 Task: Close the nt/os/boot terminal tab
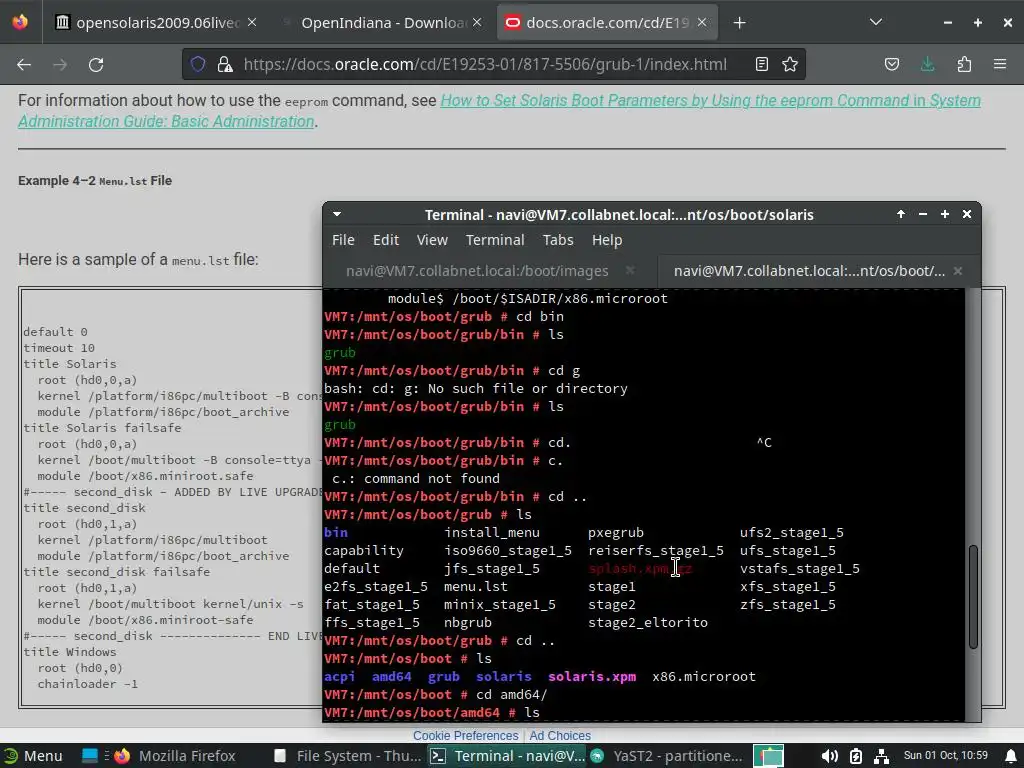tap(957, 270)
